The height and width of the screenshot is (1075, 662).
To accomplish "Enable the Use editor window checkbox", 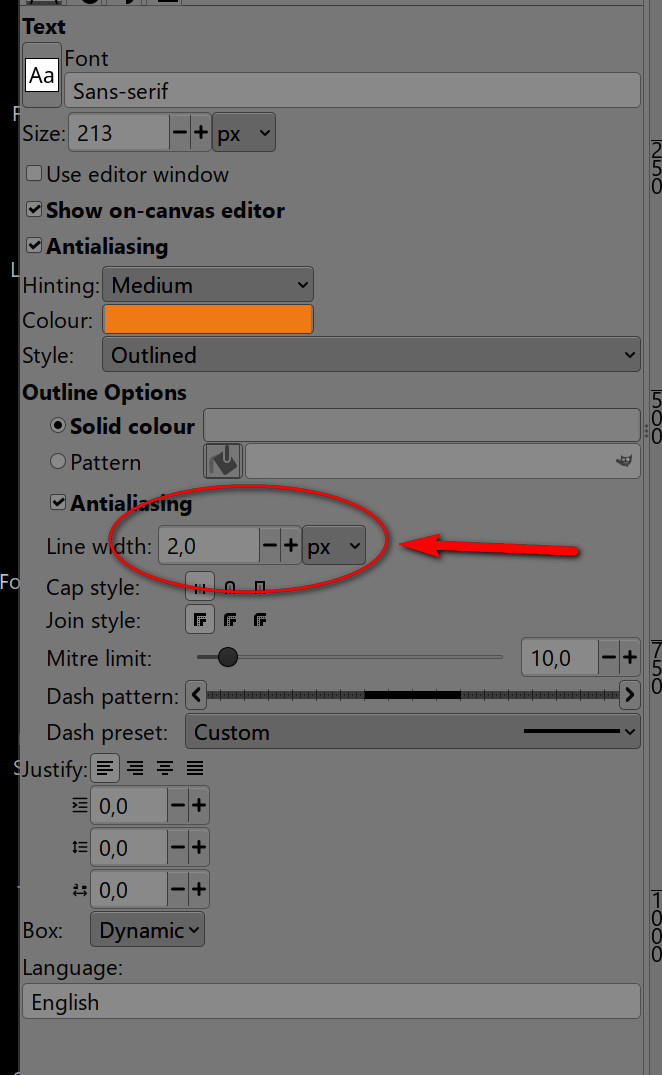I will click(34, 174).
